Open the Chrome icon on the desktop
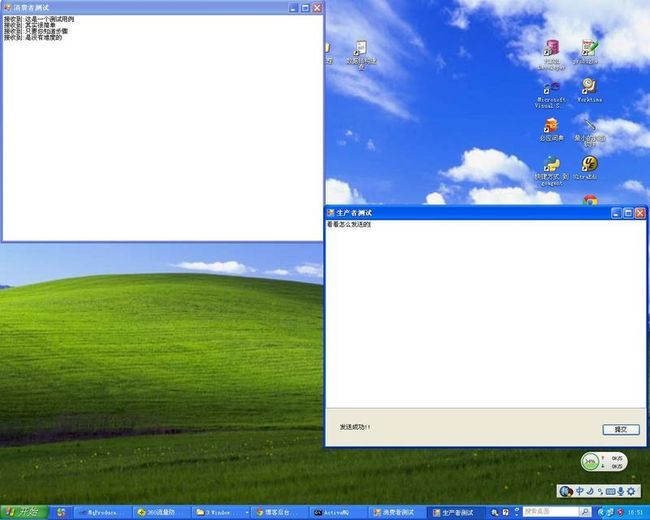The width and height of the screenshot is (650, 520). [x=590, y=200]
